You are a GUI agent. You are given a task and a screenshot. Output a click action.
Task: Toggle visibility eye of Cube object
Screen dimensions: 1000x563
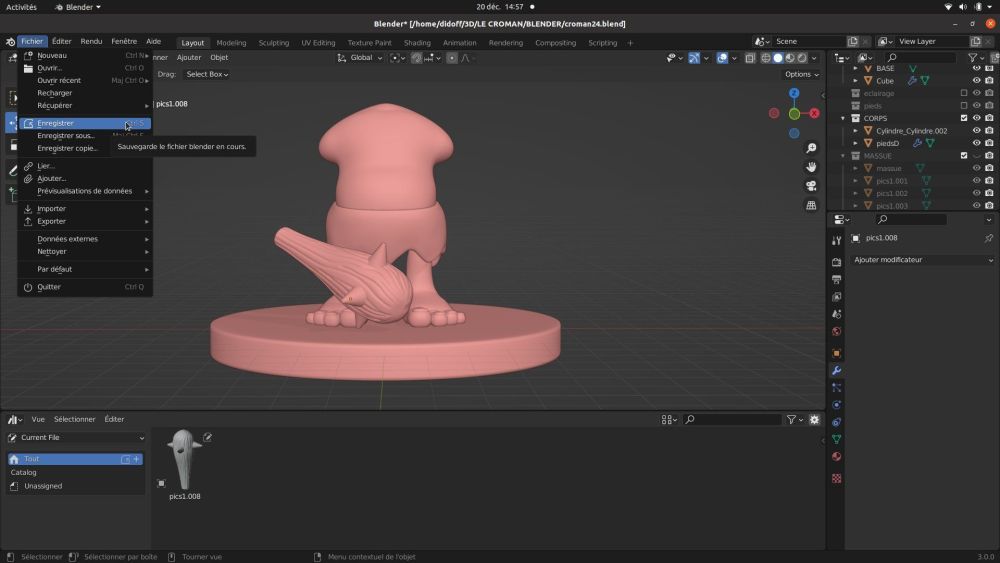[x=976, y=81]
